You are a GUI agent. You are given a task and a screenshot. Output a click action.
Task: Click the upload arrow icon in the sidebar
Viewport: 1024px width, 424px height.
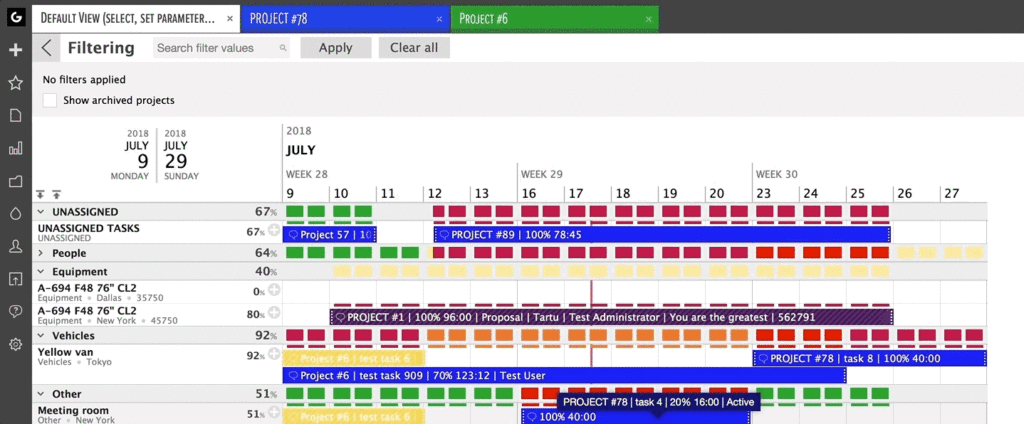coord(16,279)
